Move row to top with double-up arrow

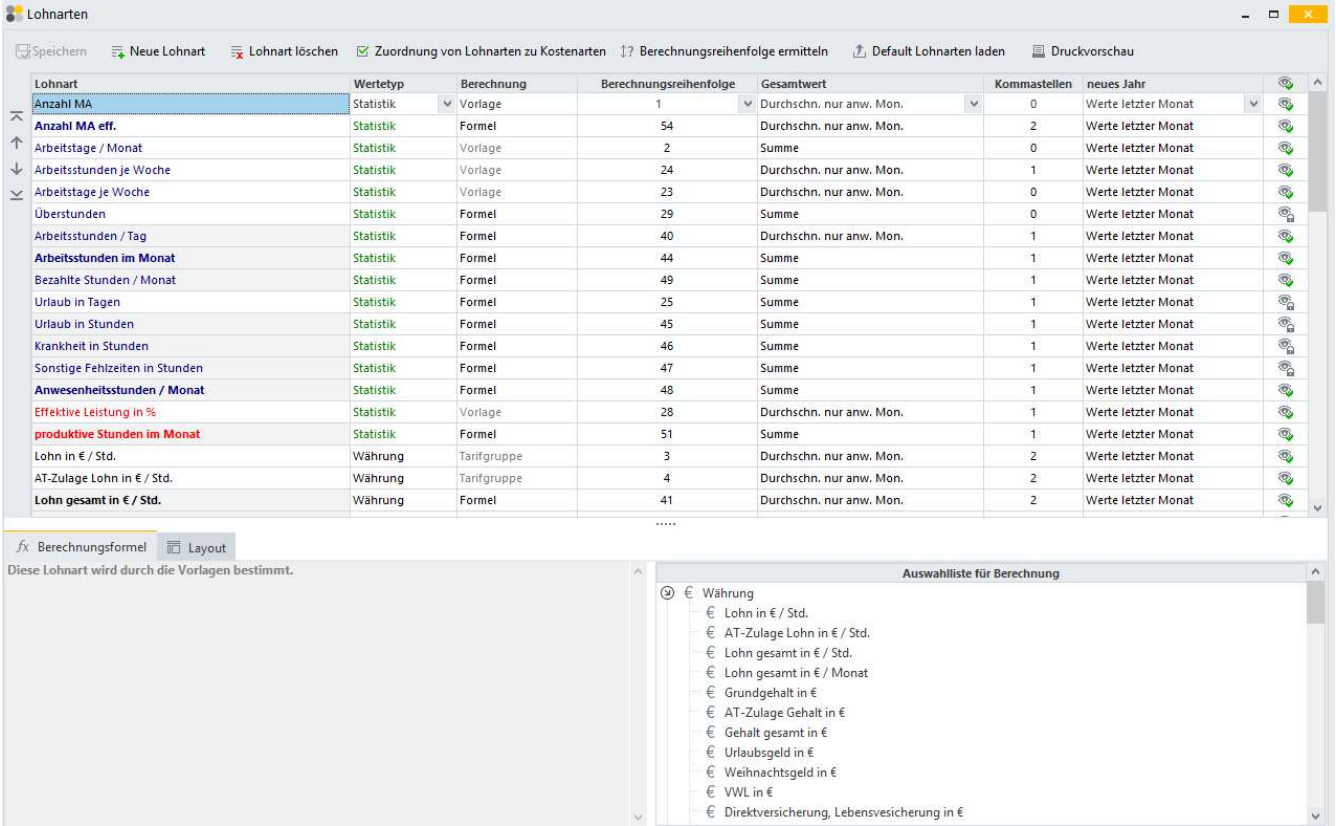tap(16, 118)
